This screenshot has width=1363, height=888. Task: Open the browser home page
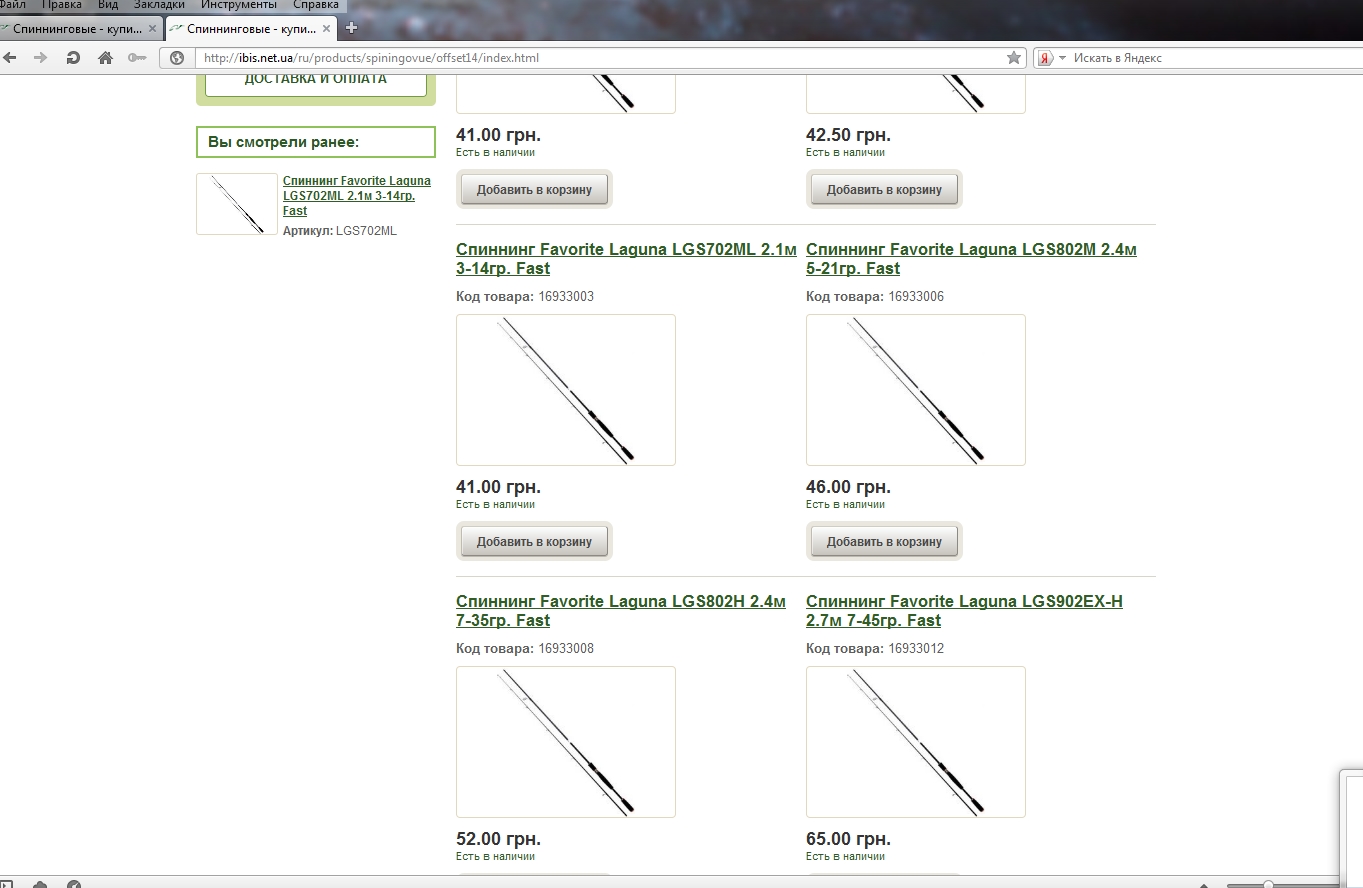105,58
